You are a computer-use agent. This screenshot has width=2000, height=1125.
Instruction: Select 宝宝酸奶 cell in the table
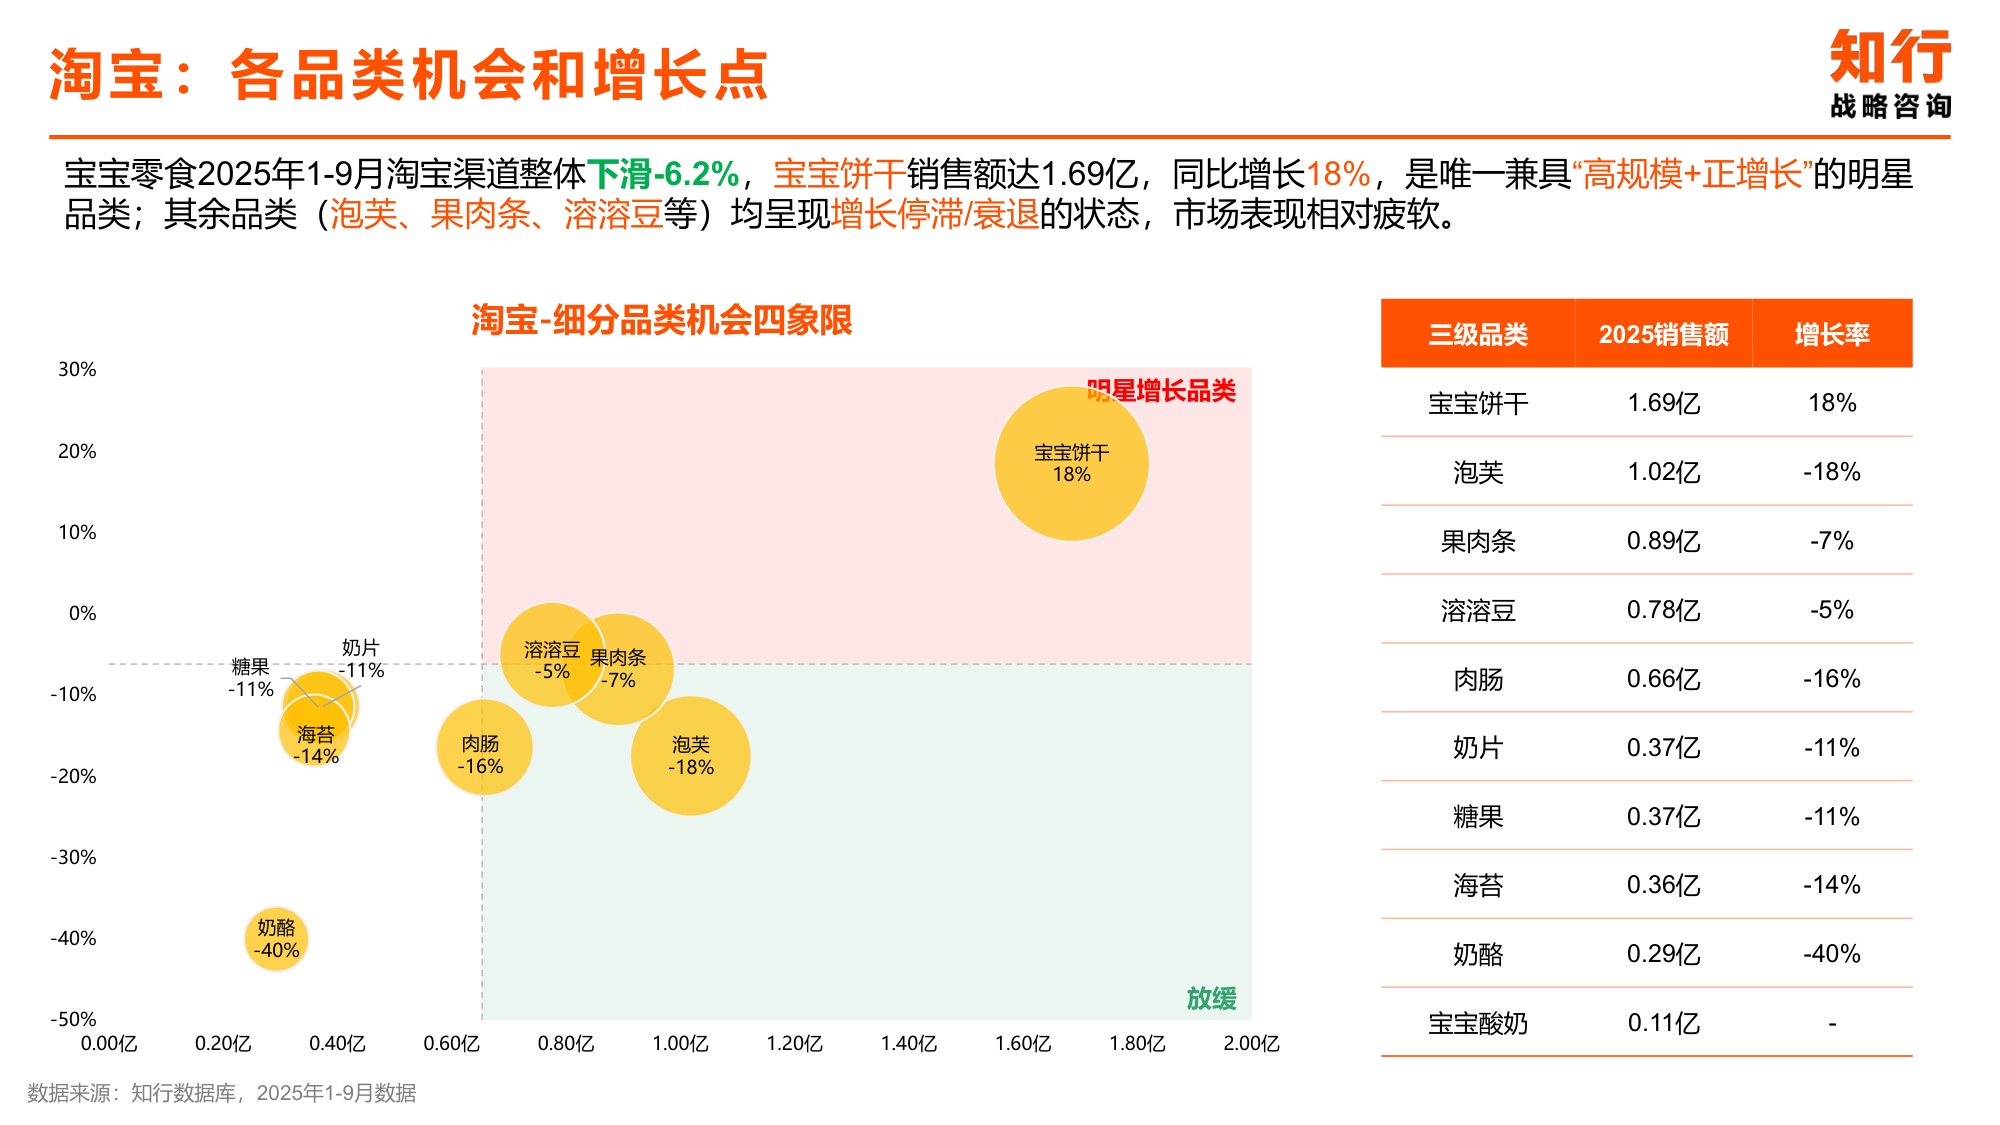coord(1478,1023)
